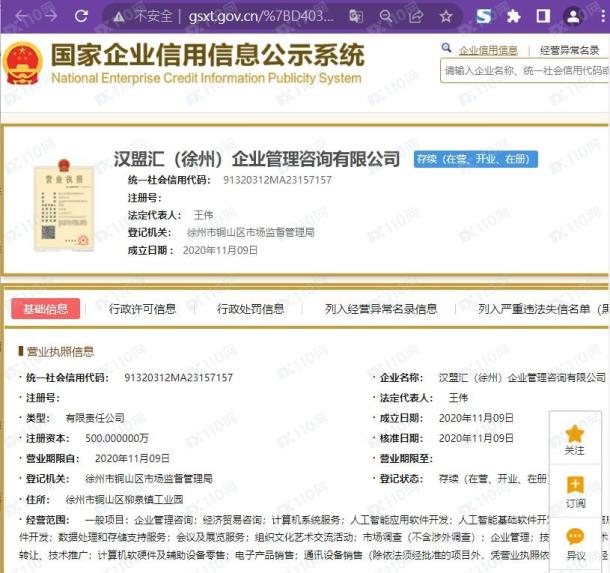Click the share page icon
Screen dimensions: 610x573
pos(416,16)
